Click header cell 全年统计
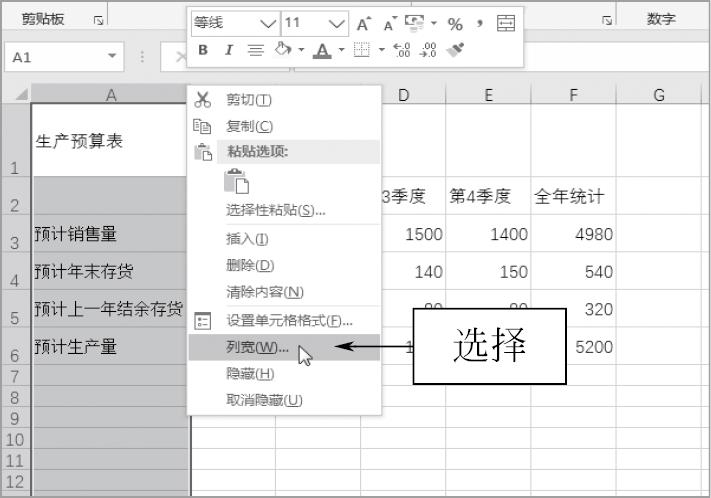 [x=574, y=196]
